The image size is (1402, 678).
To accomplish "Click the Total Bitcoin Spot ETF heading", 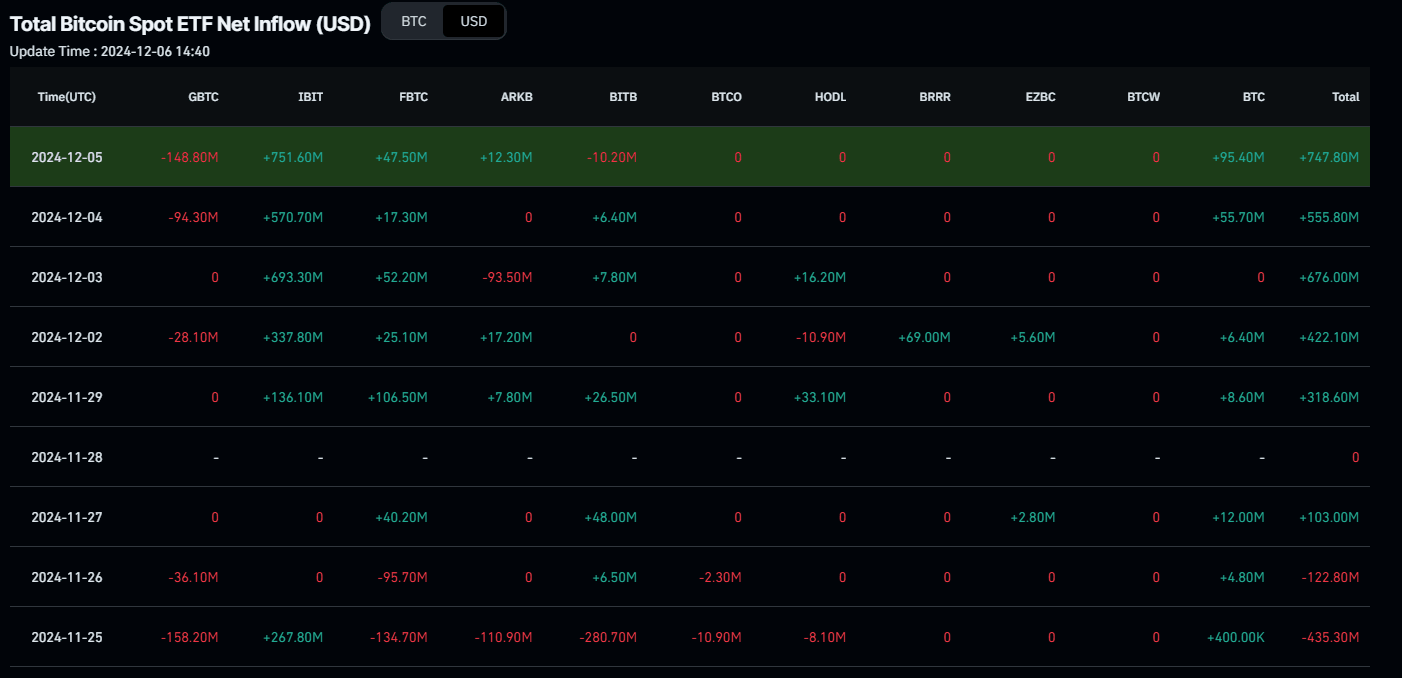I will pyautogui.click(x=190, y=23).
